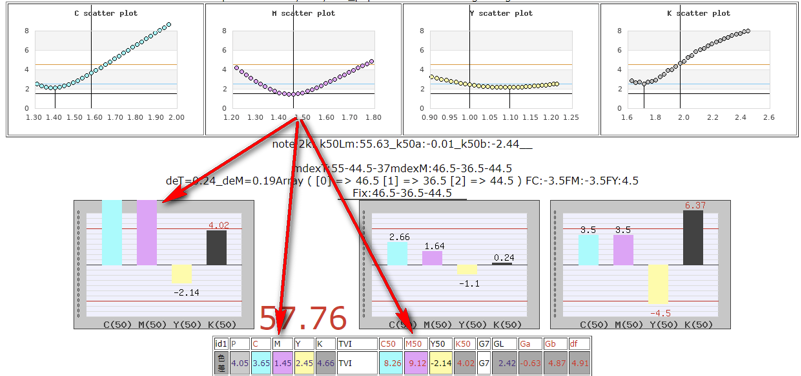Click the magenta 3.5 bar in third bar chart
801x376 pixels.
623,250
